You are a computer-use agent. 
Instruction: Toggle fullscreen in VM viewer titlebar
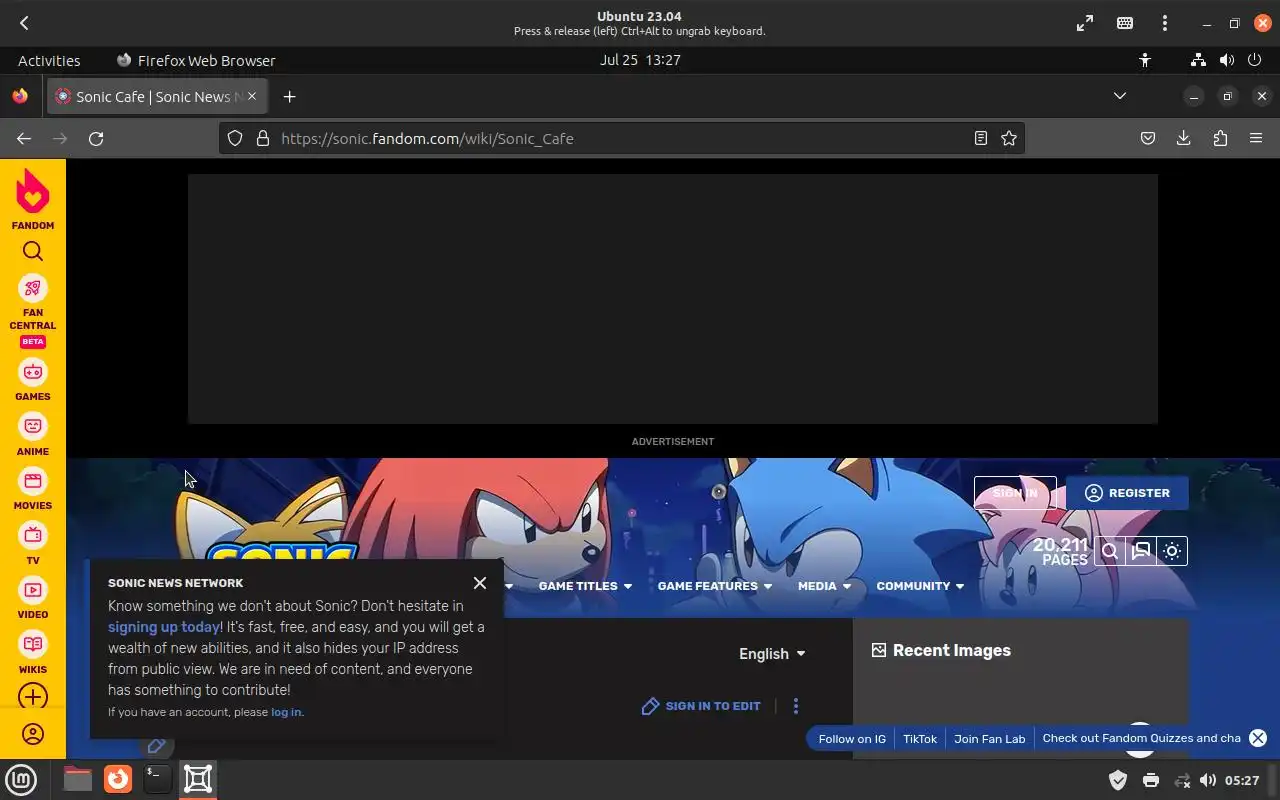tap(1085, 23)
